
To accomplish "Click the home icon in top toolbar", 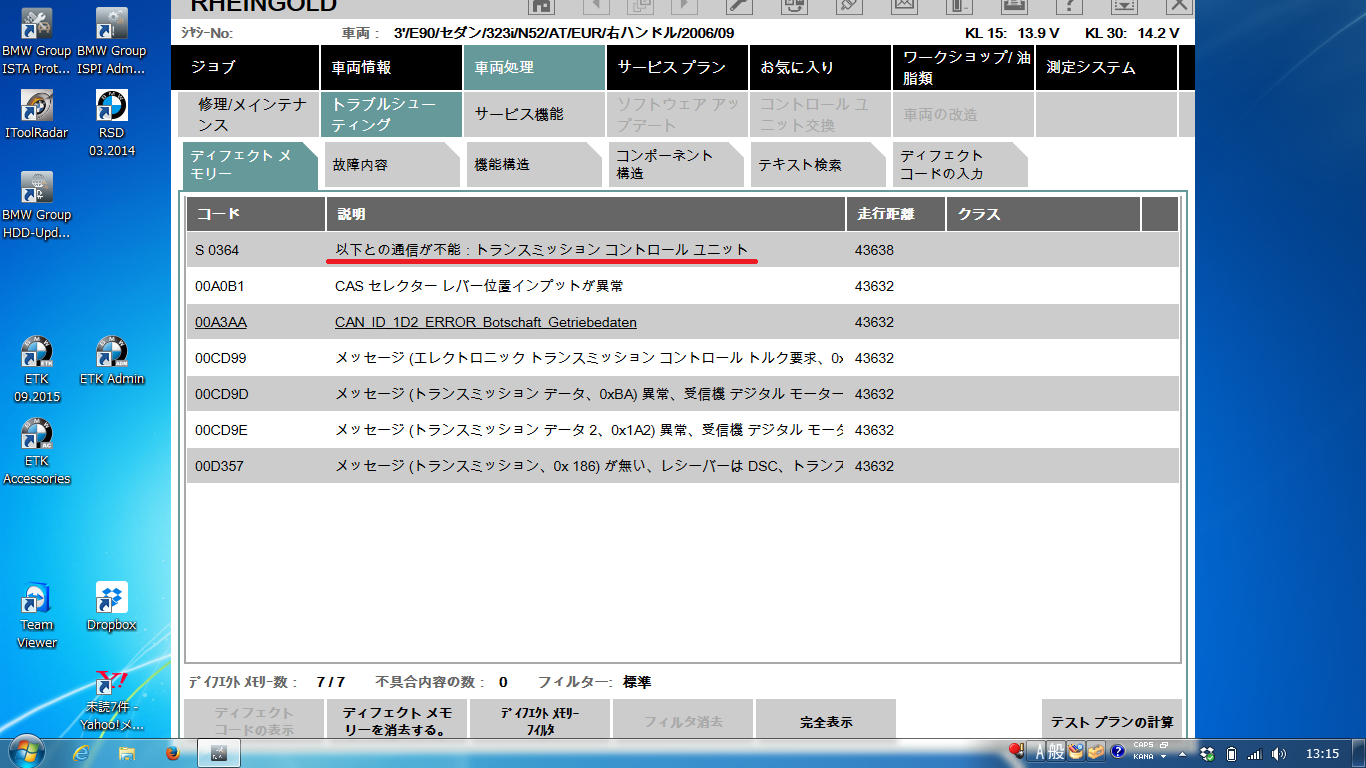I will [541, 5].
